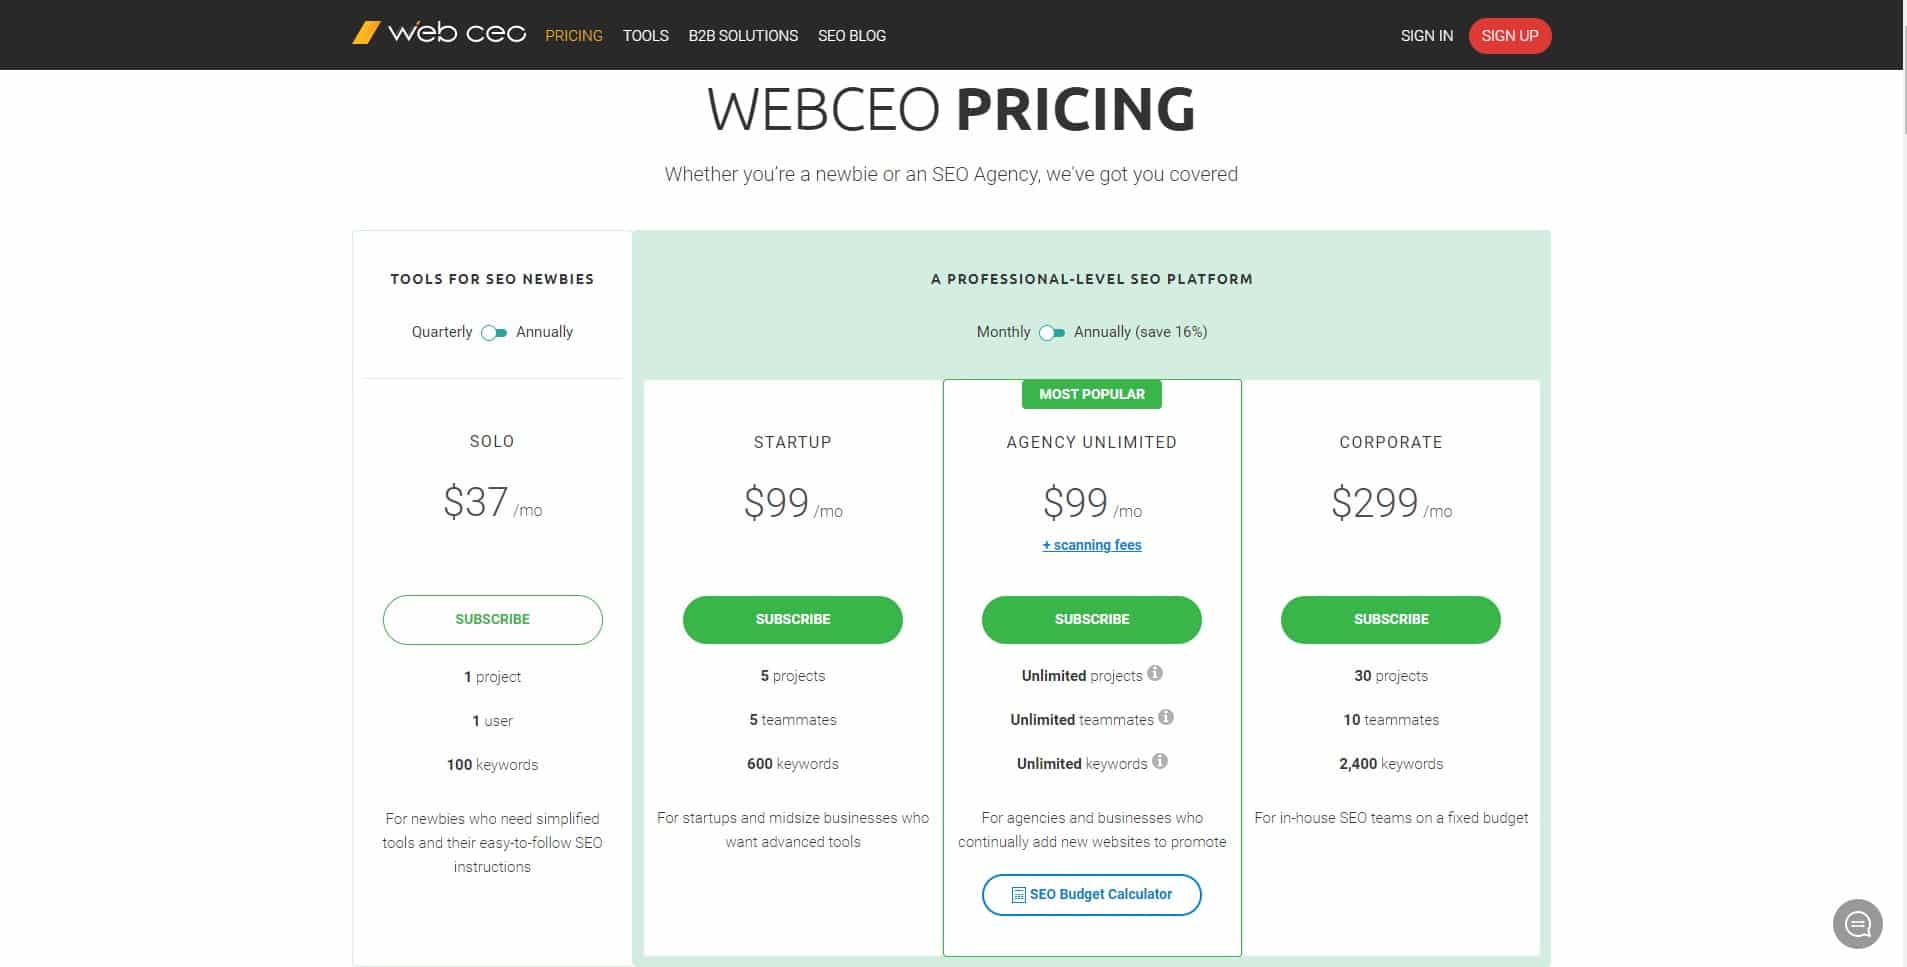Click the red SIGN UP button
Screen dimensions: 1907x967
coord(1510,36)
